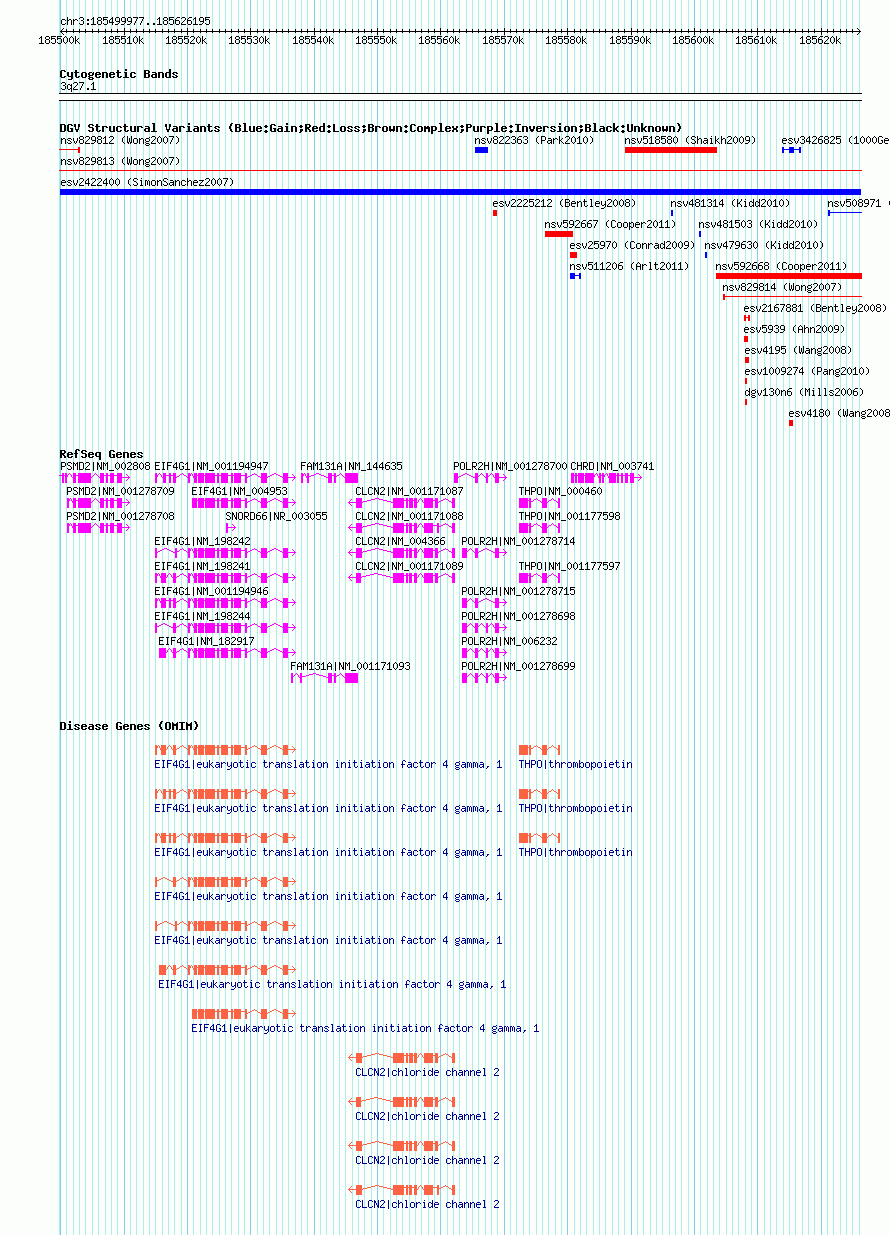The height and width of the screenshot is (1235, 890).
Task: Open the Disease Genes (OMIM) track title
Action: click(129, 726)
